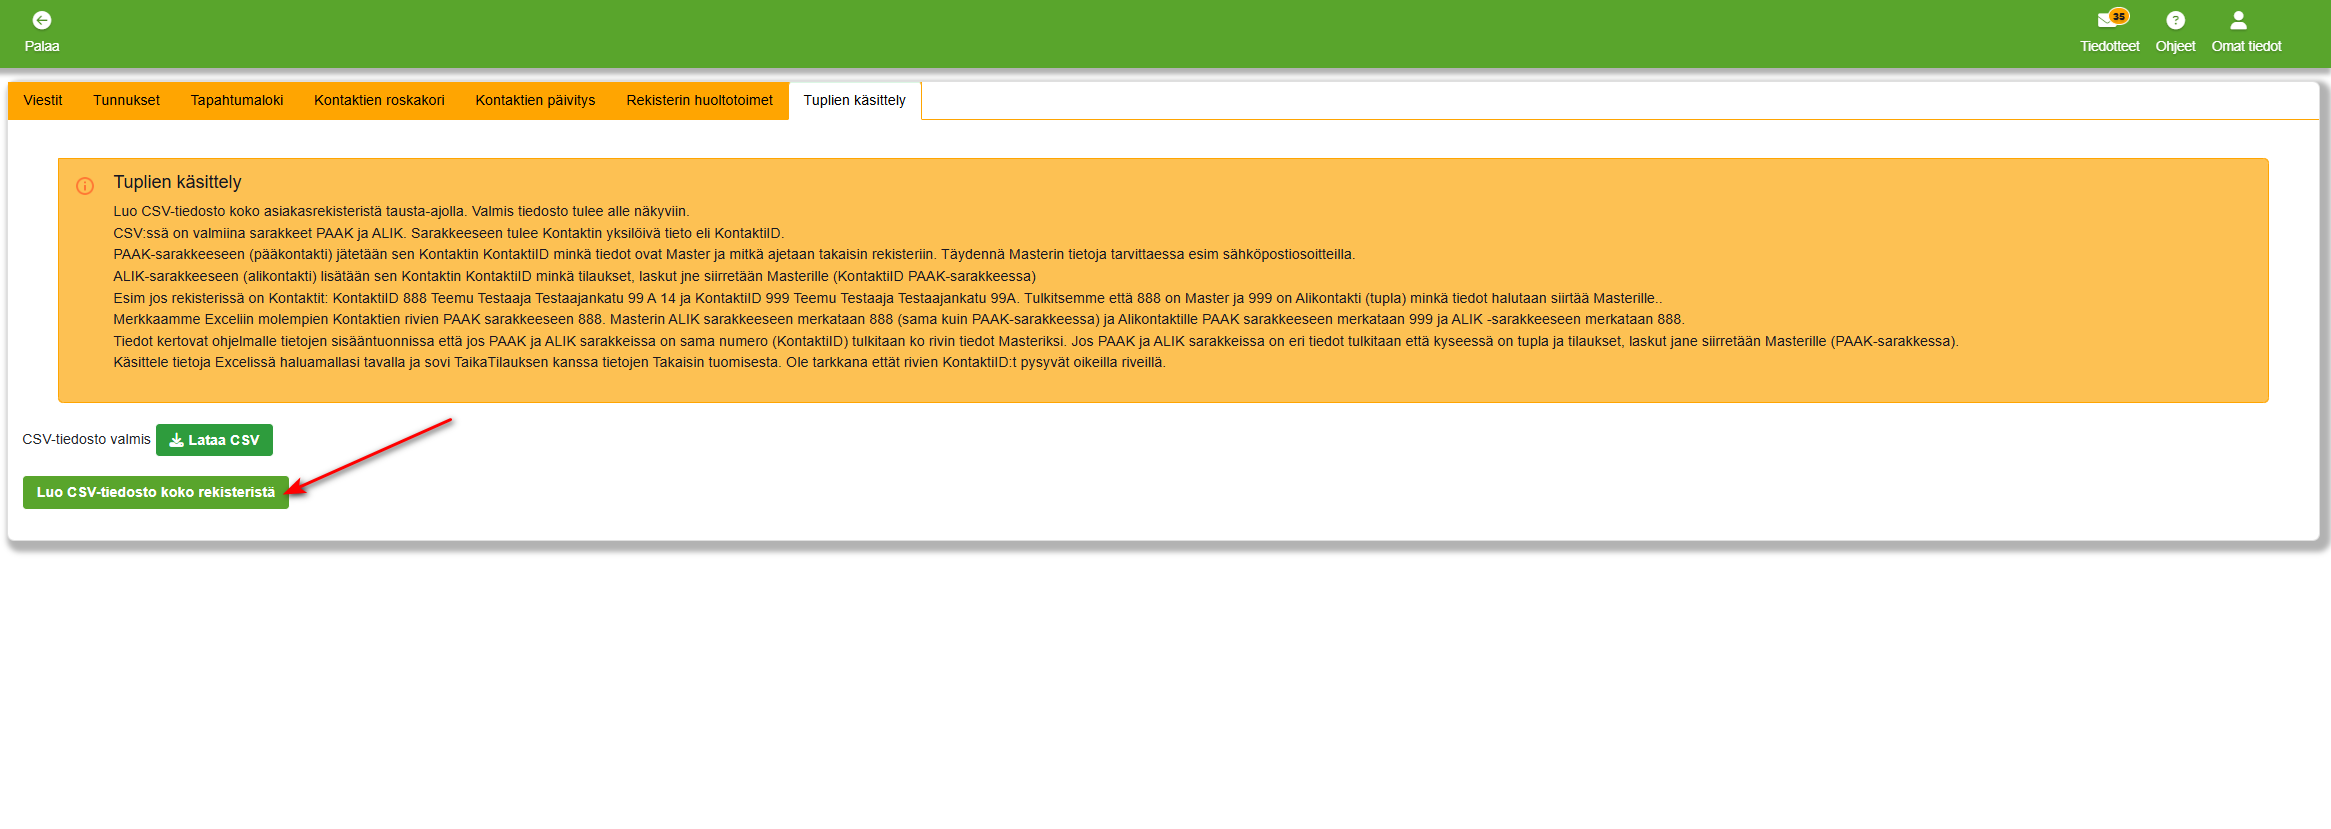Open help via the question mark icon
Screen dimensions: 2331x829
click(x=2175, y=20)
